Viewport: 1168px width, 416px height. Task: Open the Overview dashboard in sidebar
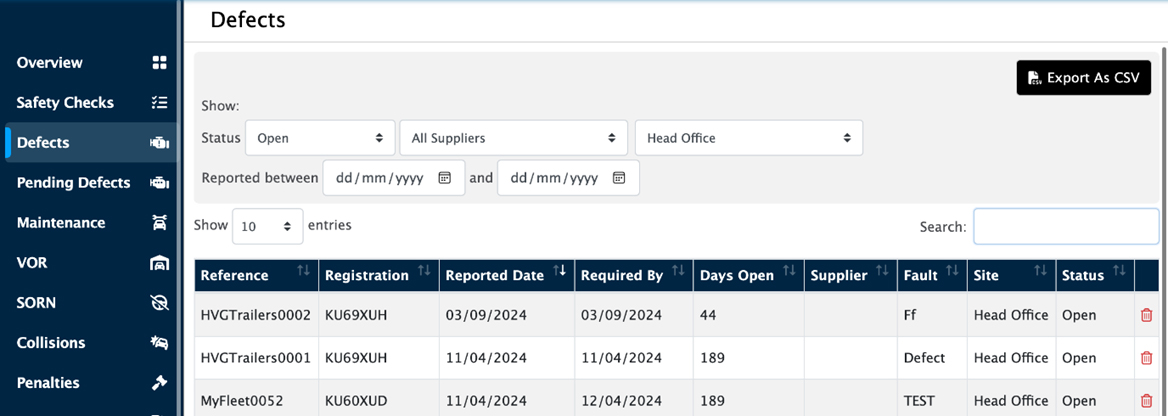pos(50,63)
